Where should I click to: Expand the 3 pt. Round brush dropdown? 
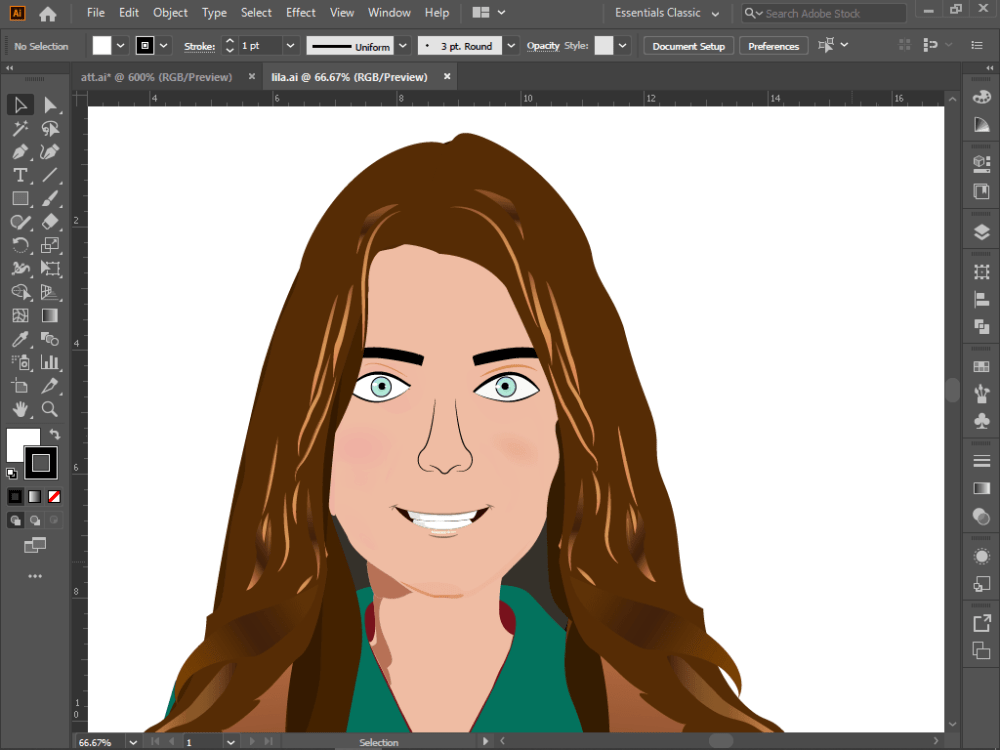(x=511, y=46)
